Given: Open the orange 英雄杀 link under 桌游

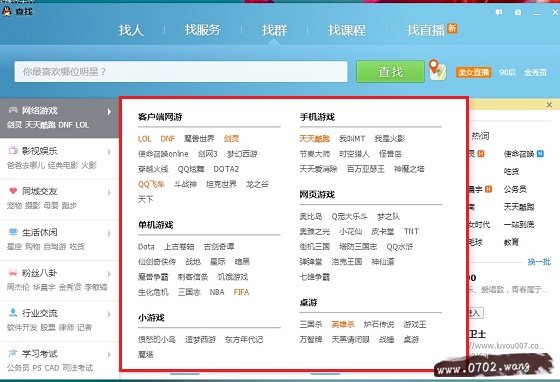Looking at the screenshot, I should [342, 324].
